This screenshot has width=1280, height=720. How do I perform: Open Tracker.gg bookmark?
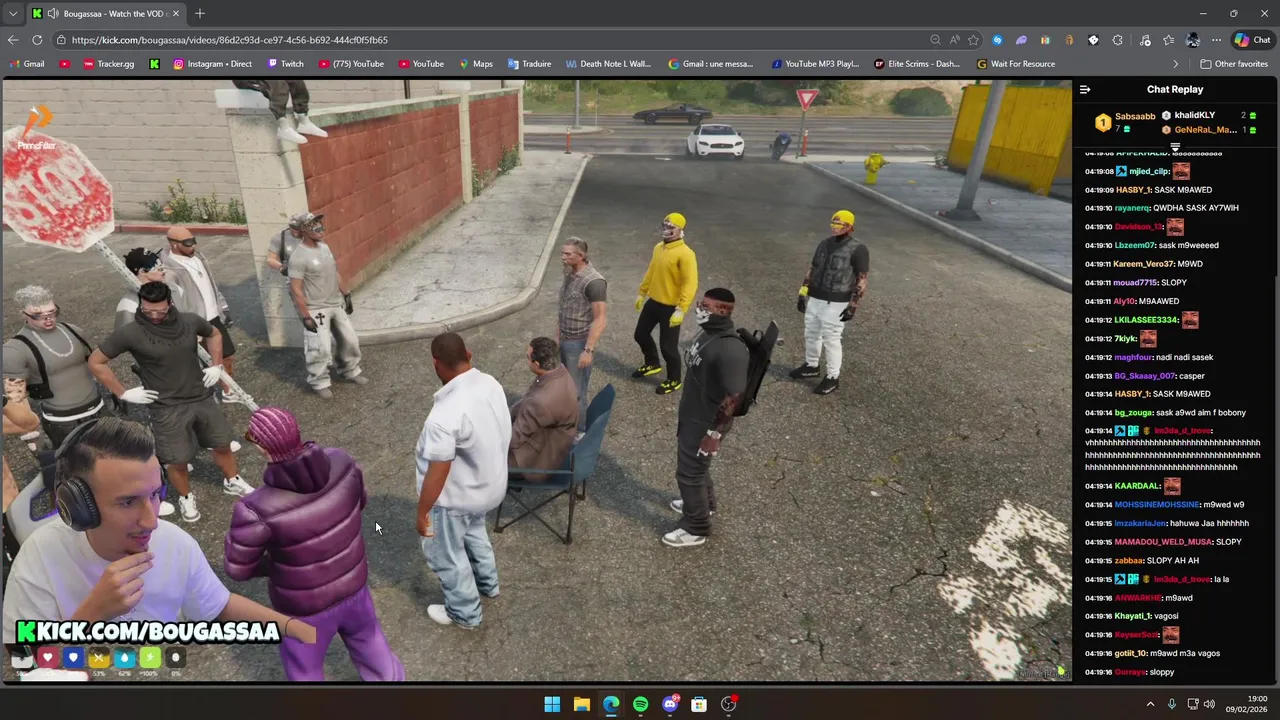[x=108, y=64]
